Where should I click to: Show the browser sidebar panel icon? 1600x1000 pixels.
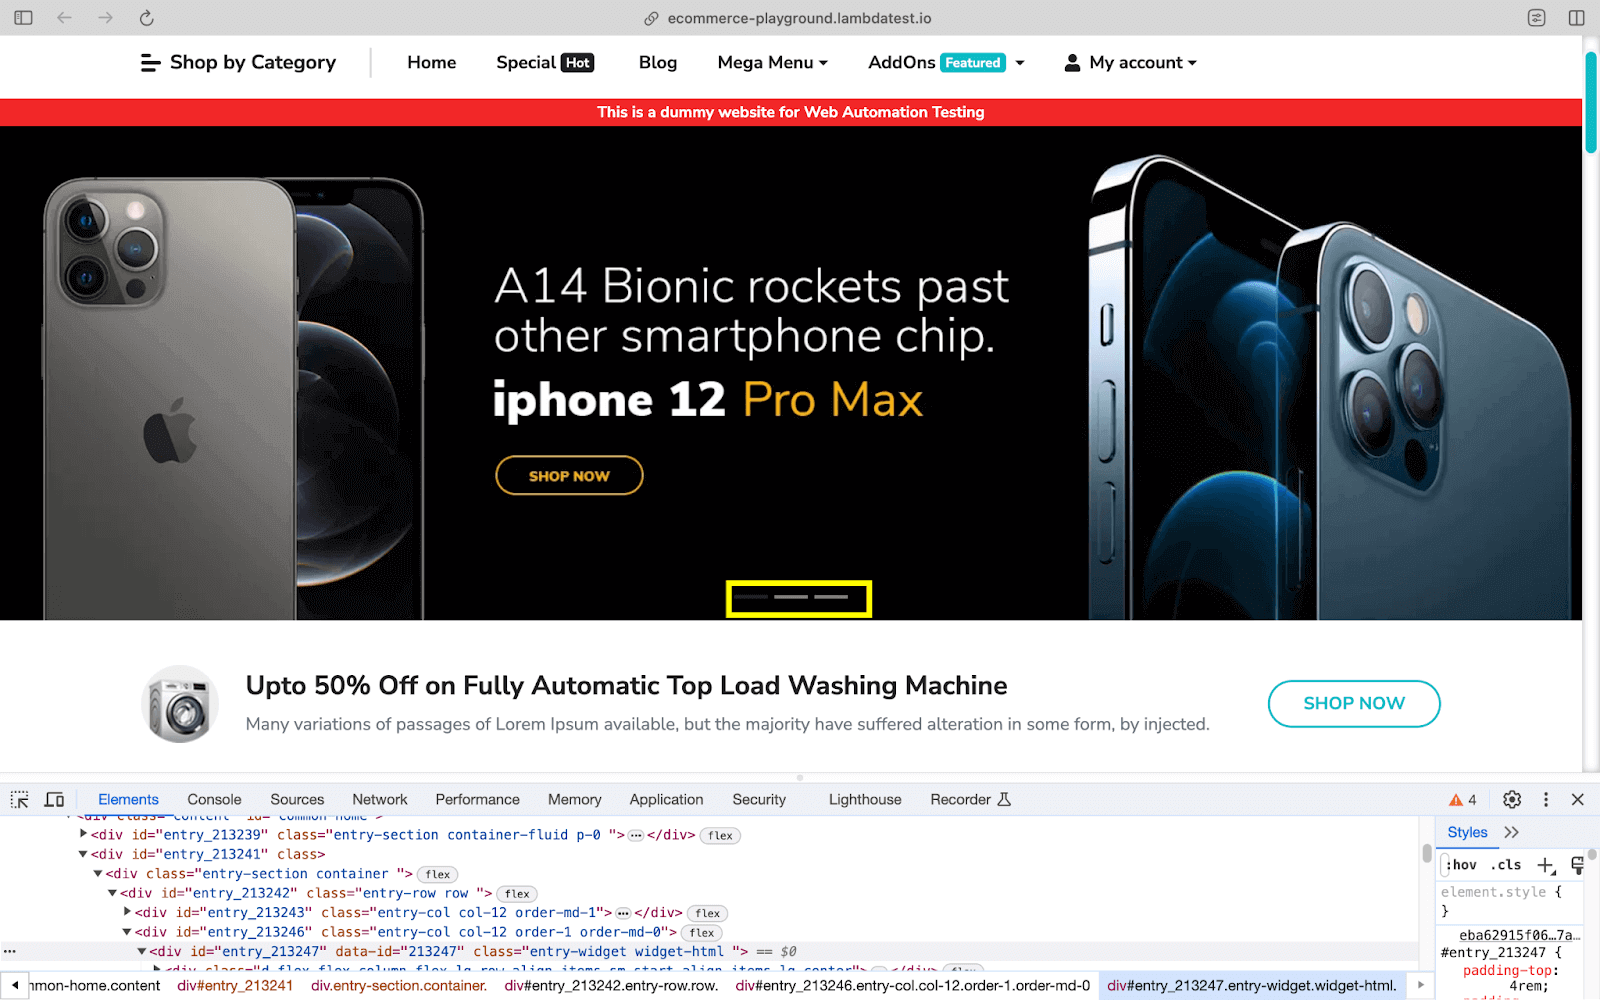coord(23,18)
